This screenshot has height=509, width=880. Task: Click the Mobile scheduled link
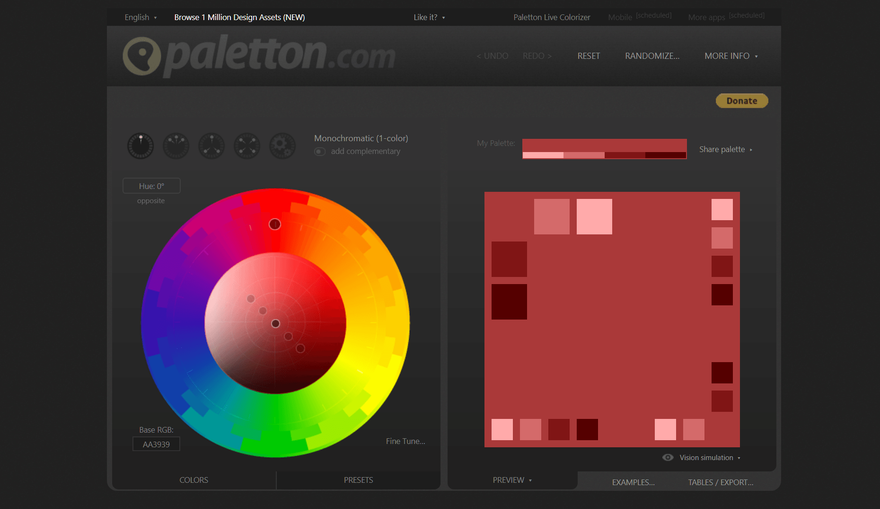[640, 17]
